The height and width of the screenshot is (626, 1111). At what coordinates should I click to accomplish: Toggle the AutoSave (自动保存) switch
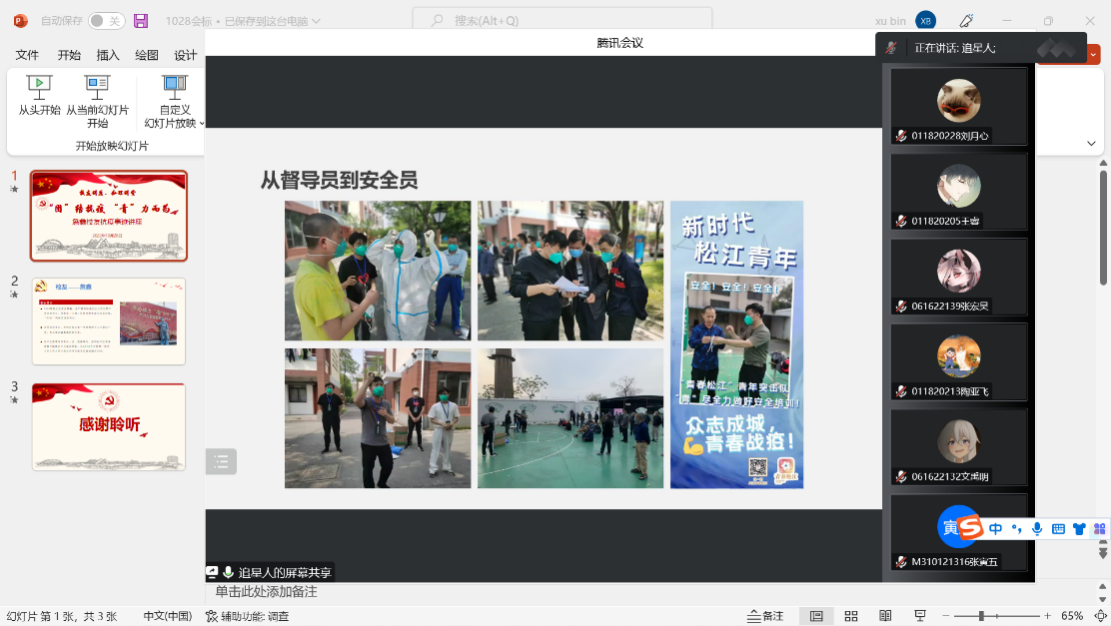(106, 21)
